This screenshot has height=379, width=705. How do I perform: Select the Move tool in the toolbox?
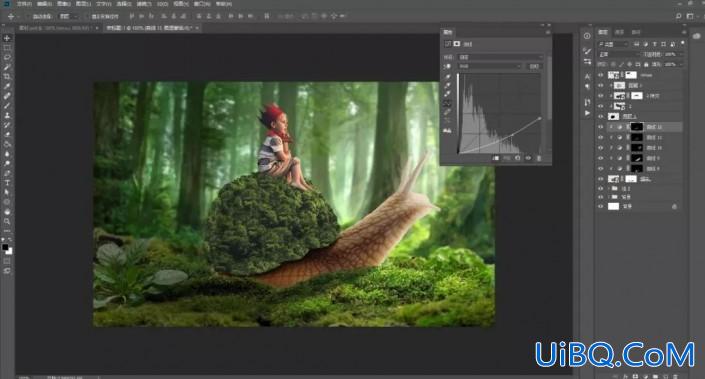[7, 38]
